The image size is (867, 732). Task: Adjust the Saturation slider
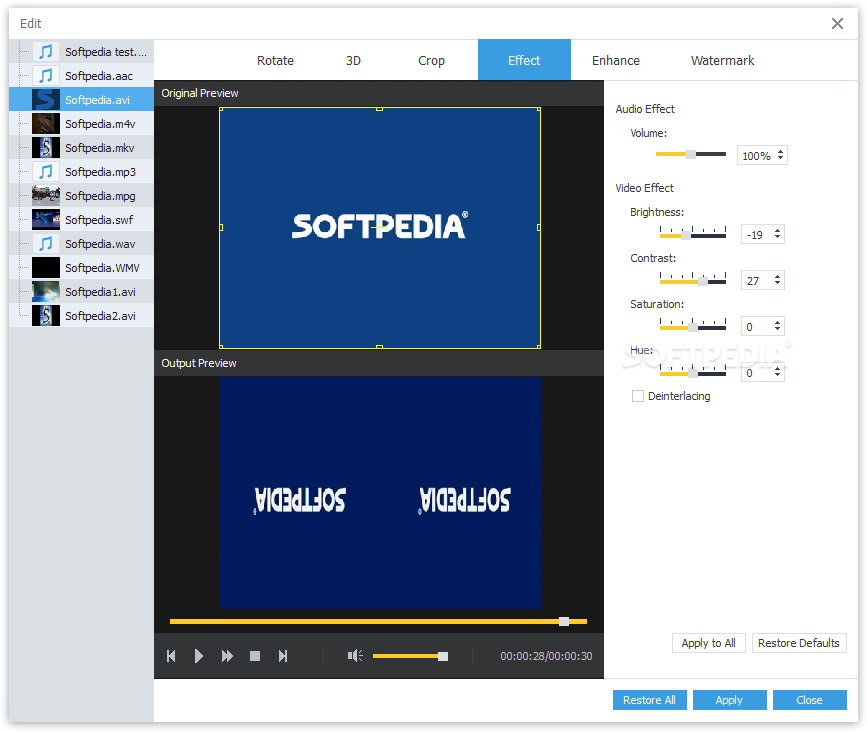pyautogui.click(x=692, y=325)
